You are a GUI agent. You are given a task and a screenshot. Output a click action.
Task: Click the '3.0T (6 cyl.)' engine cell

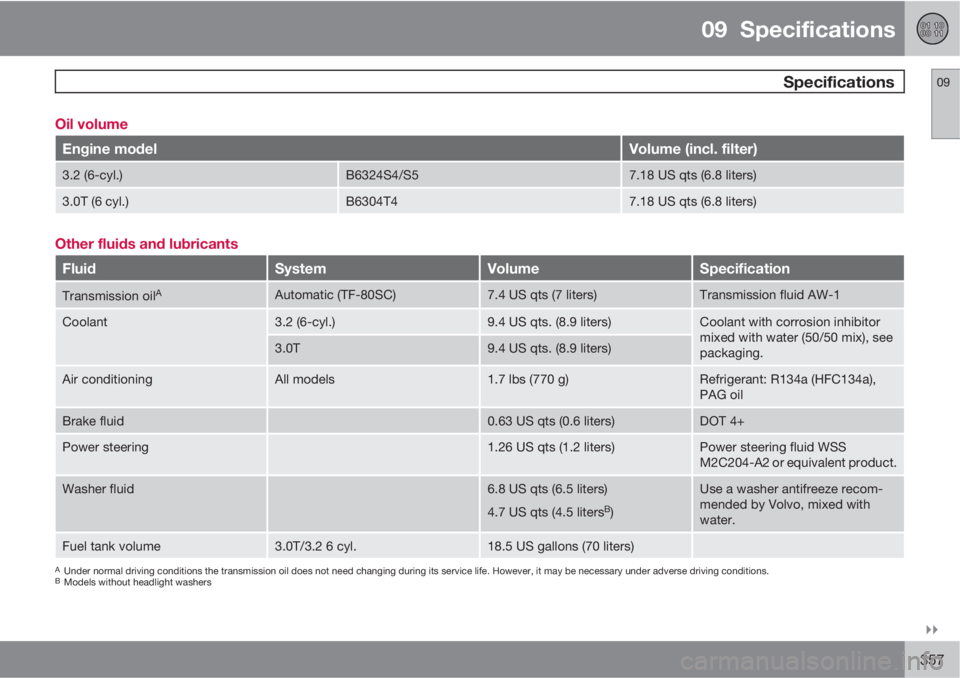(196, 202)
